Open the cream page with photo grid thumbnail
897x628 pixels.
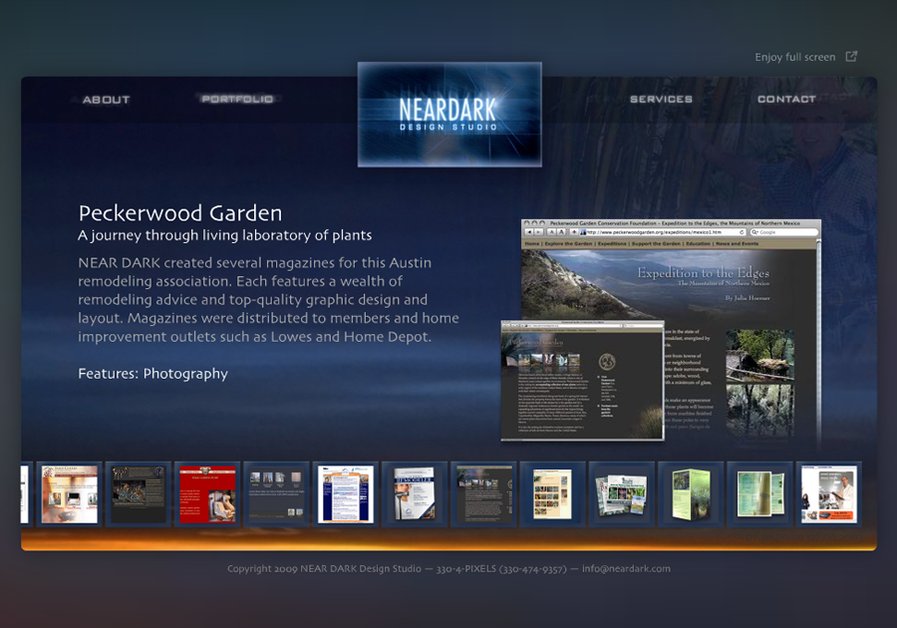(553, 494)
